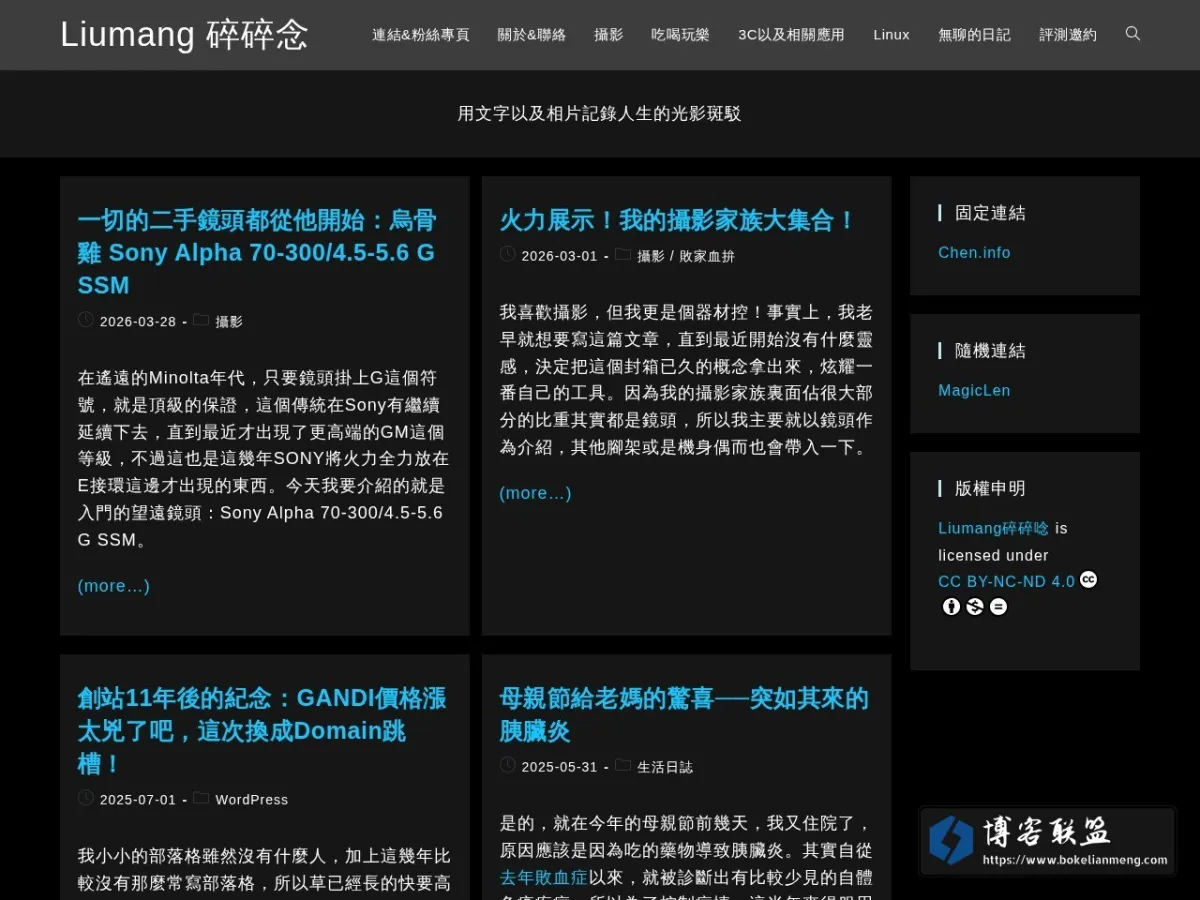This screenshot has width=1200, height=900.
Task: Visit the Chen.info link in sidebar
Action: click(974, 253)
